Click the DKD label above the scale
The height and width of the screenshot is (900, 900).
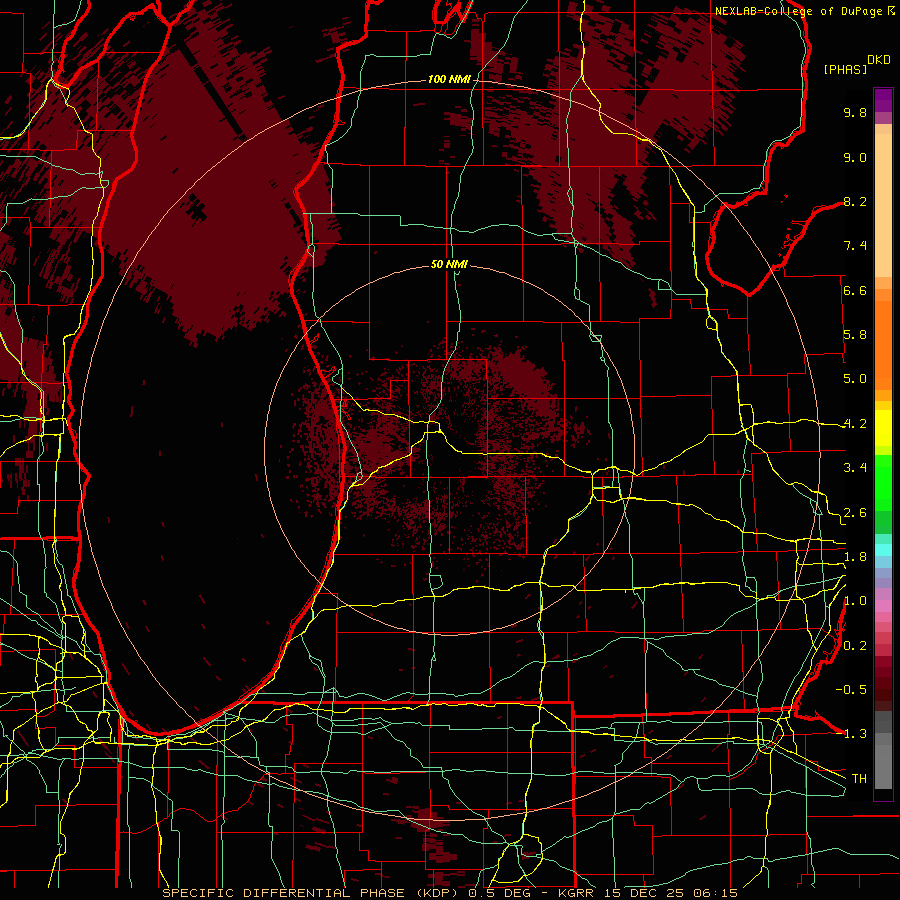pyautogui.click(x=879, y=60)
